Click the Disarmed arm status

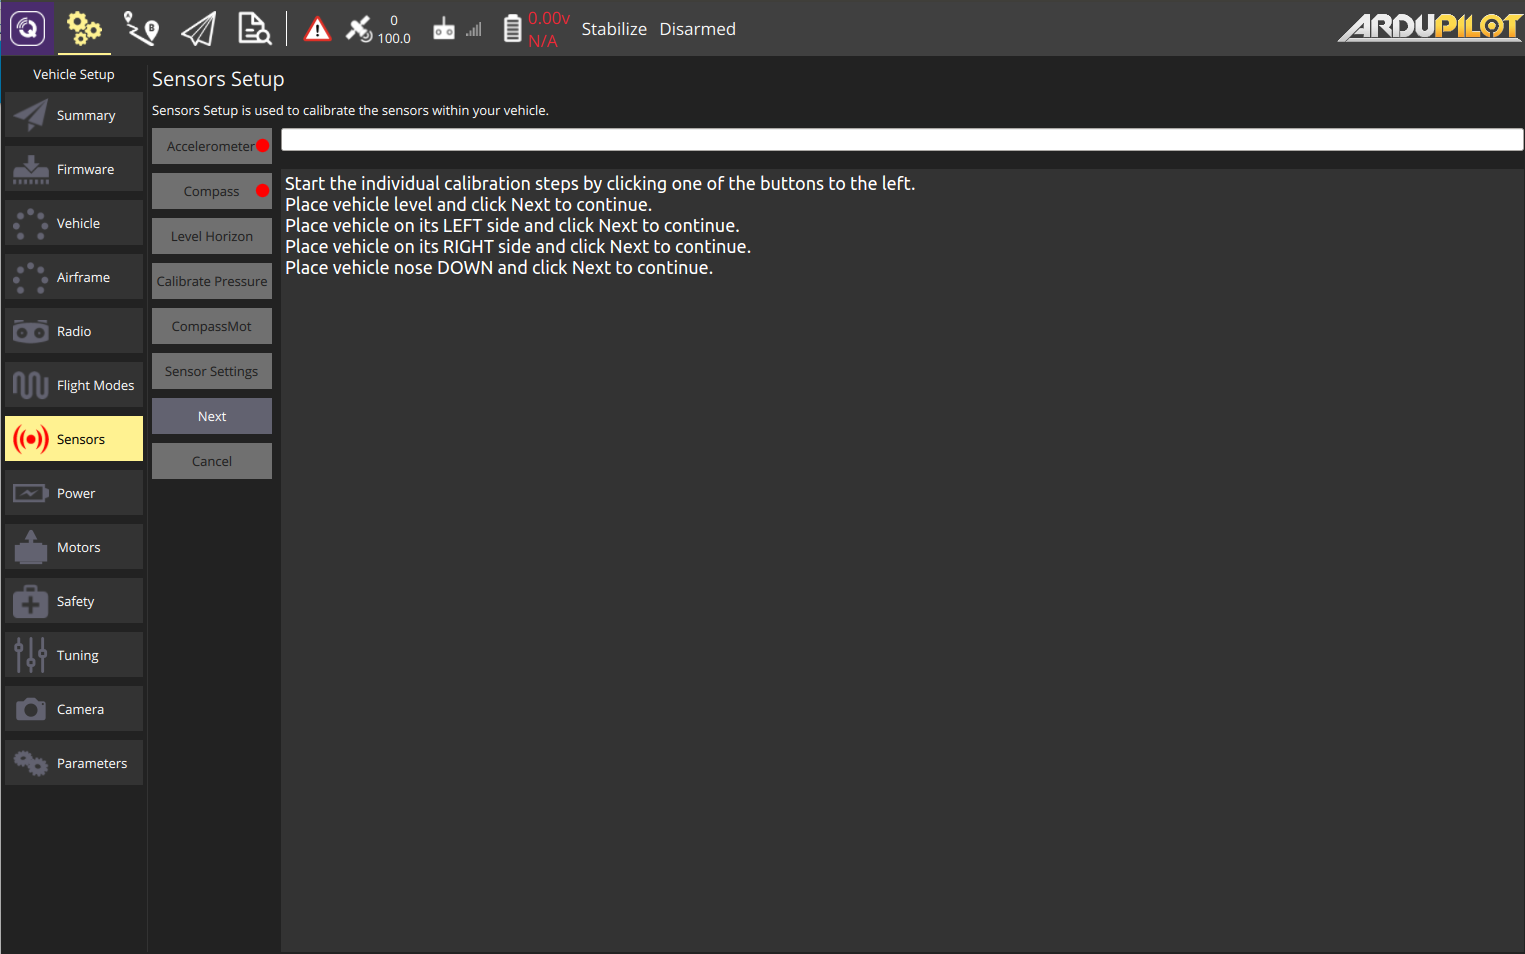[697, 29]
